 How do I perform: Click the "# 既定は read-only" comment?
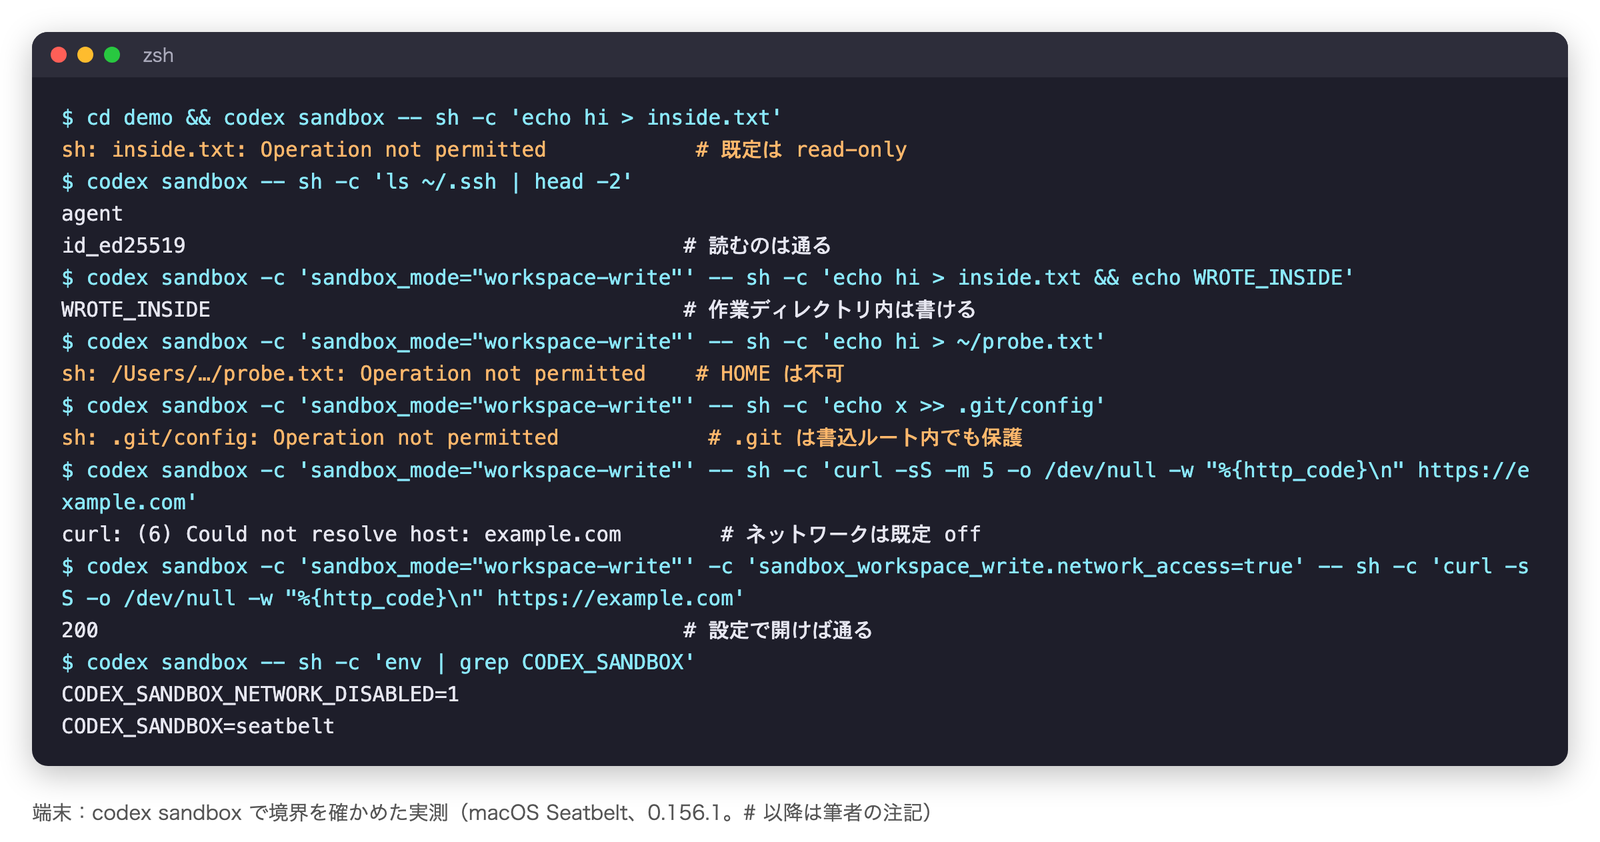[802, 150]
